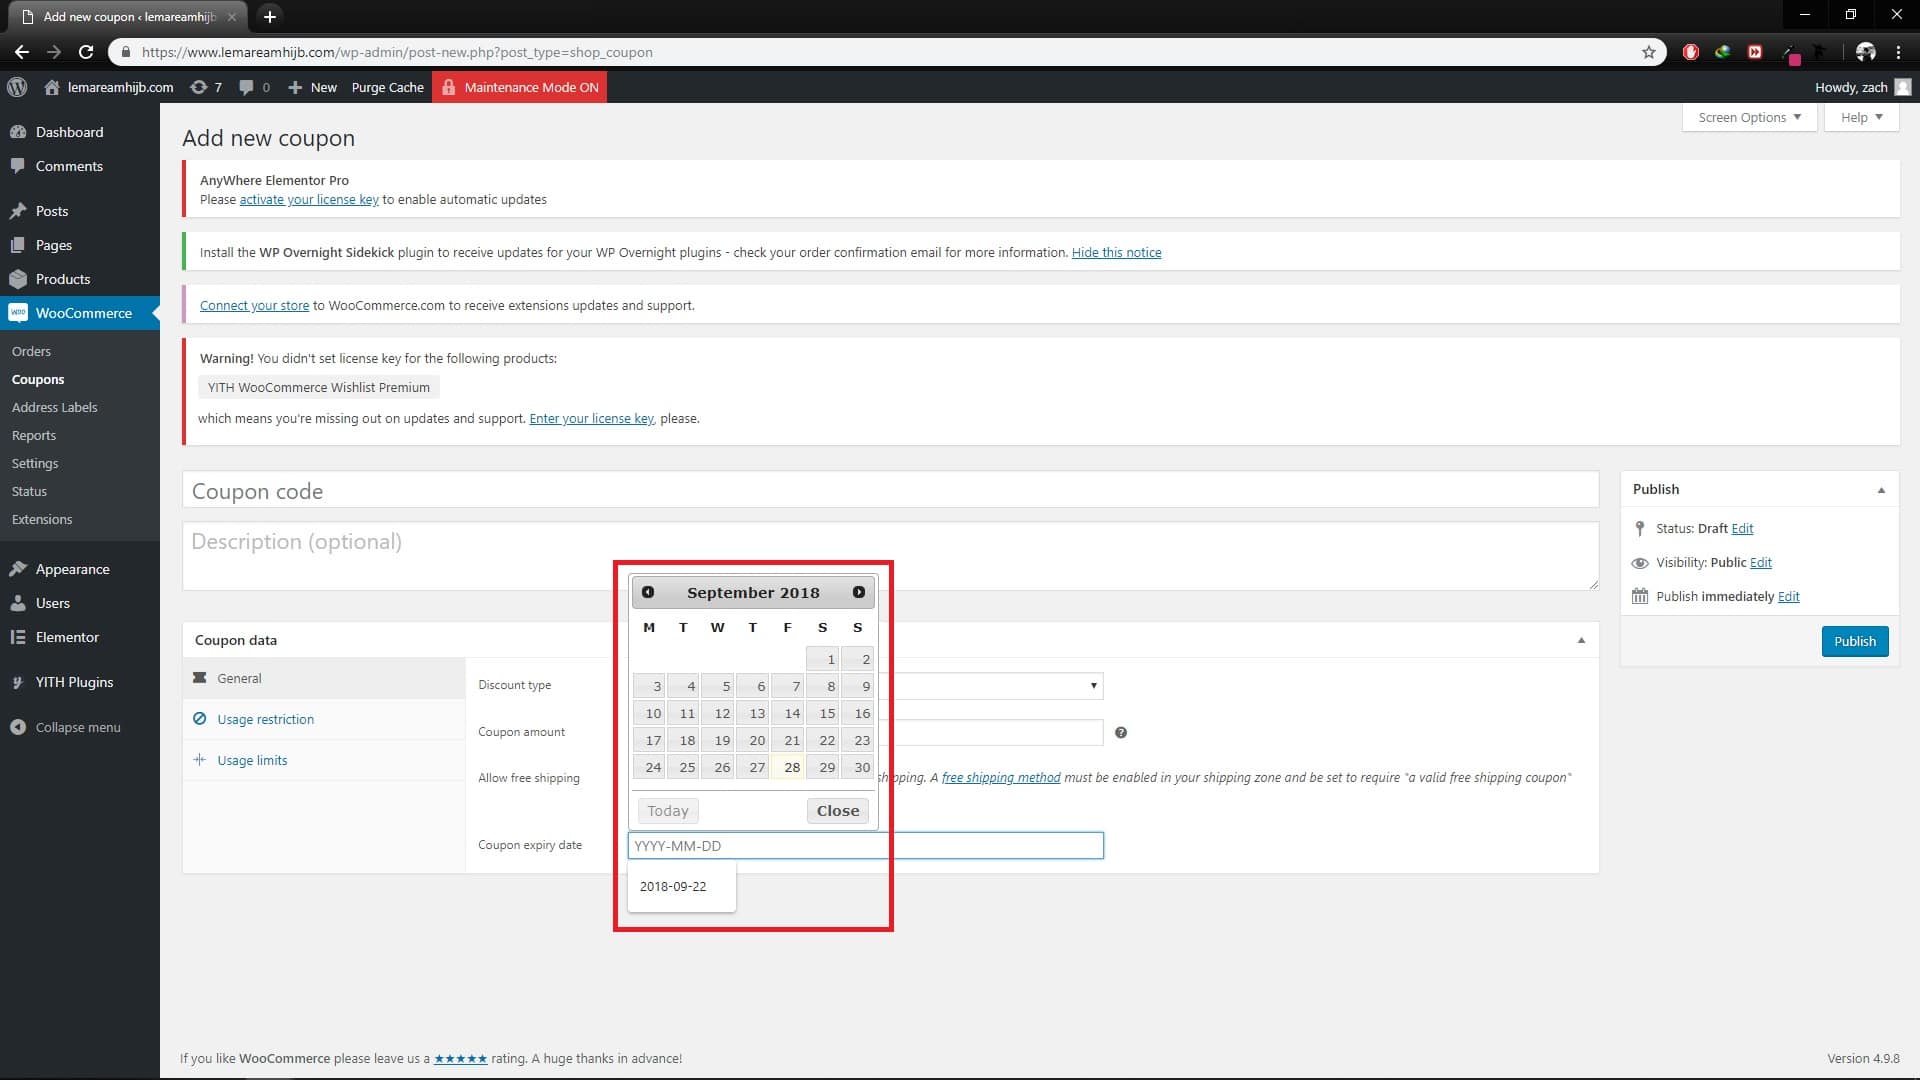Open the browser three-dot menu
Image resolution: width=1920 pixels, height=1080 pixels.
(1898, 52)
